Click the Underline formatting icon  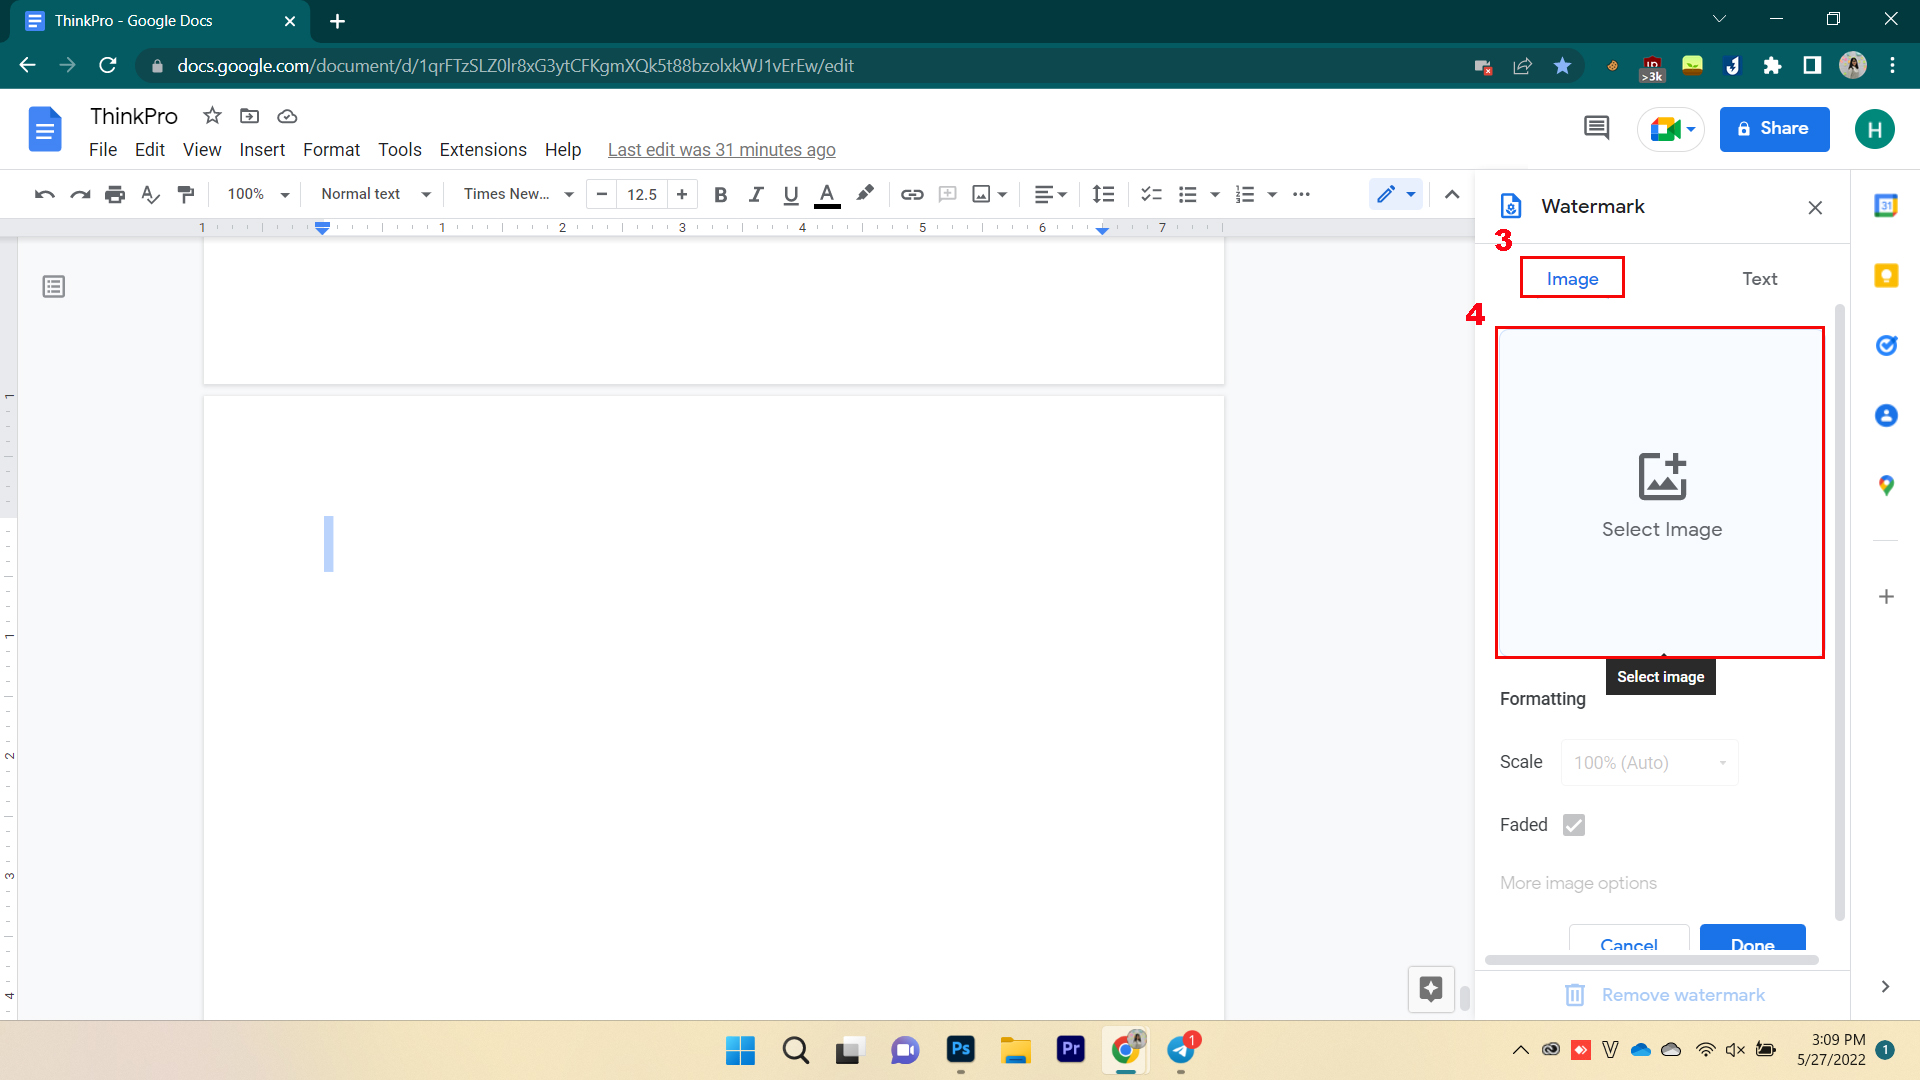791,194
